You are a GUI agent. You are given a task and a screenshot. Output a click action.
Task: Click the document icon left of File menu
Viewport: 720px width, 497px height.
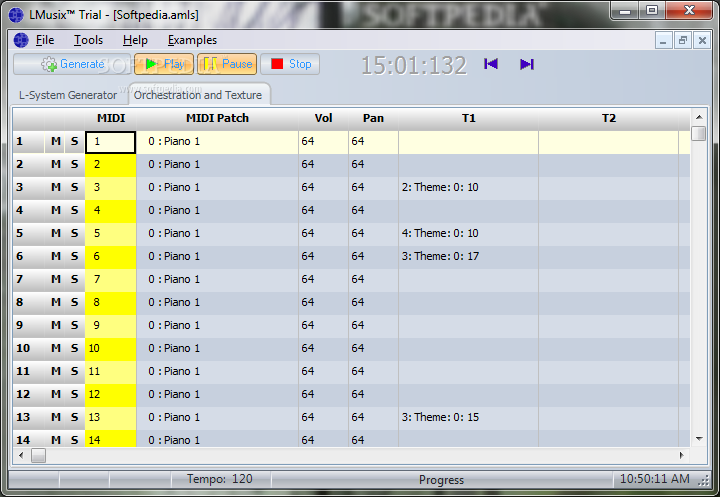[21, 40]
